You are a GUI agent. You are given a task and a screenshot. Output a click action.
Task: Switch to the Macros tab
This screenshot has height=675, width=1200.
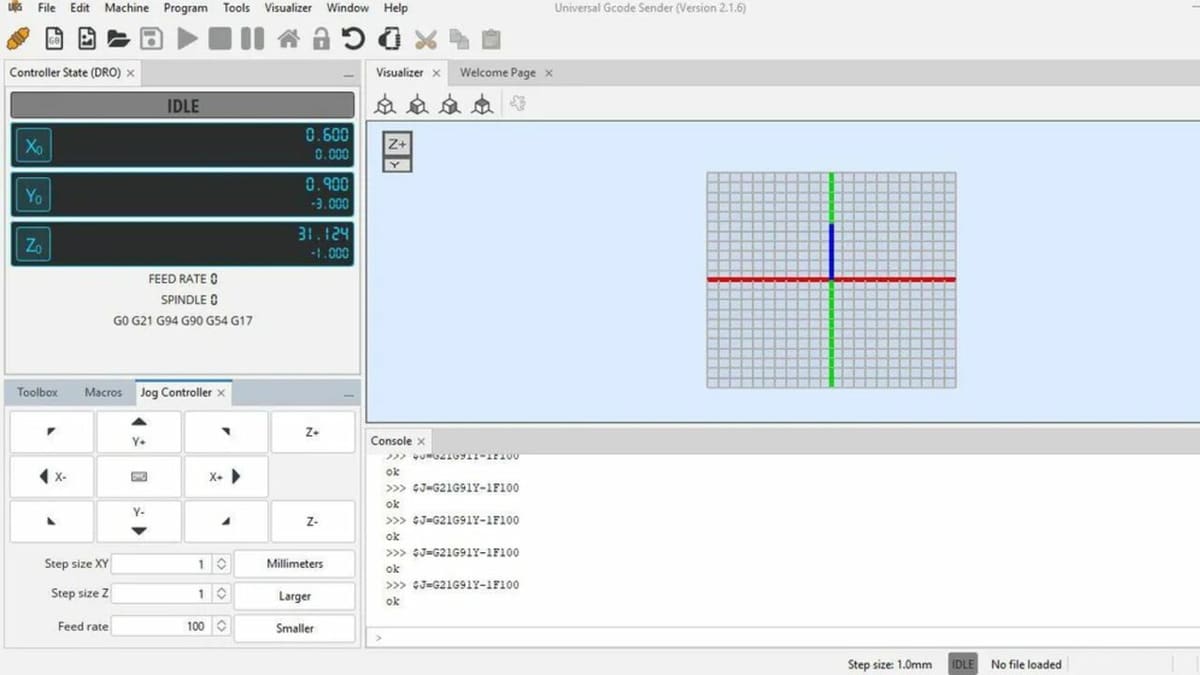point(103,393)
